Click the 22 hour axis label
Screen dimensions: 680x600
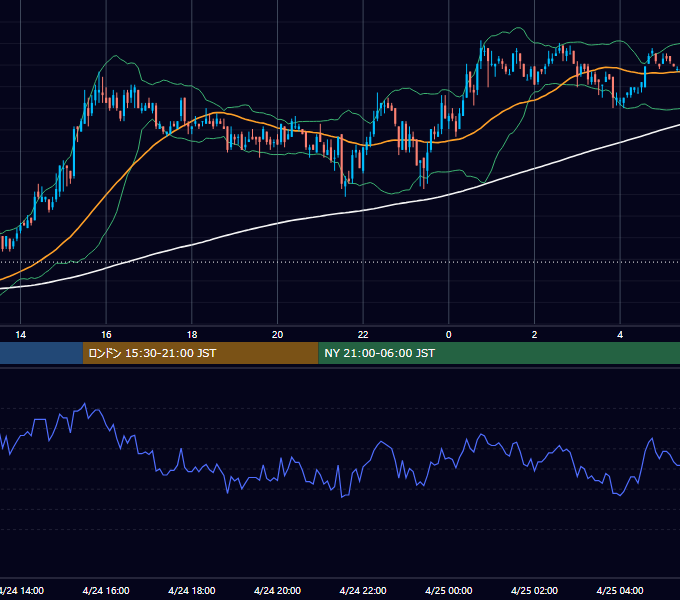[x=363, y=335]
